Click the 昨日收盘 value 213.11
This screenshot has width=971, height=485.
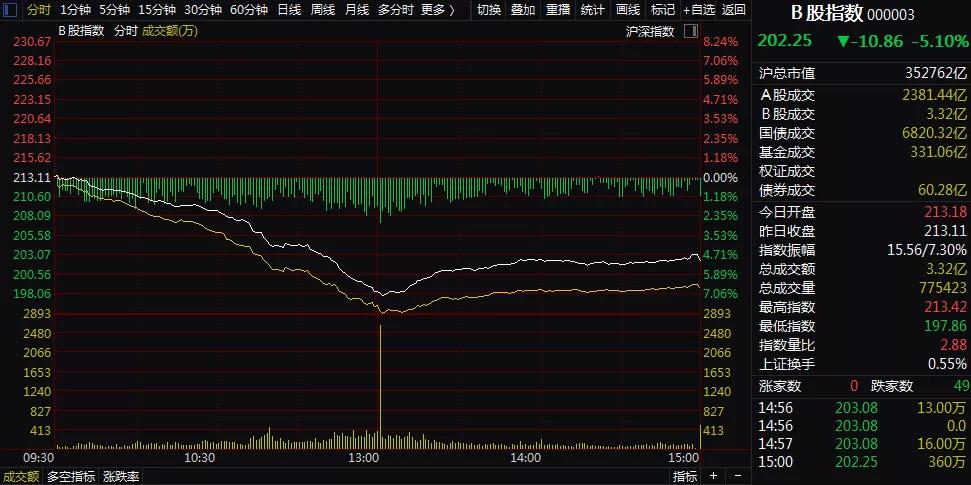(946, 232)
